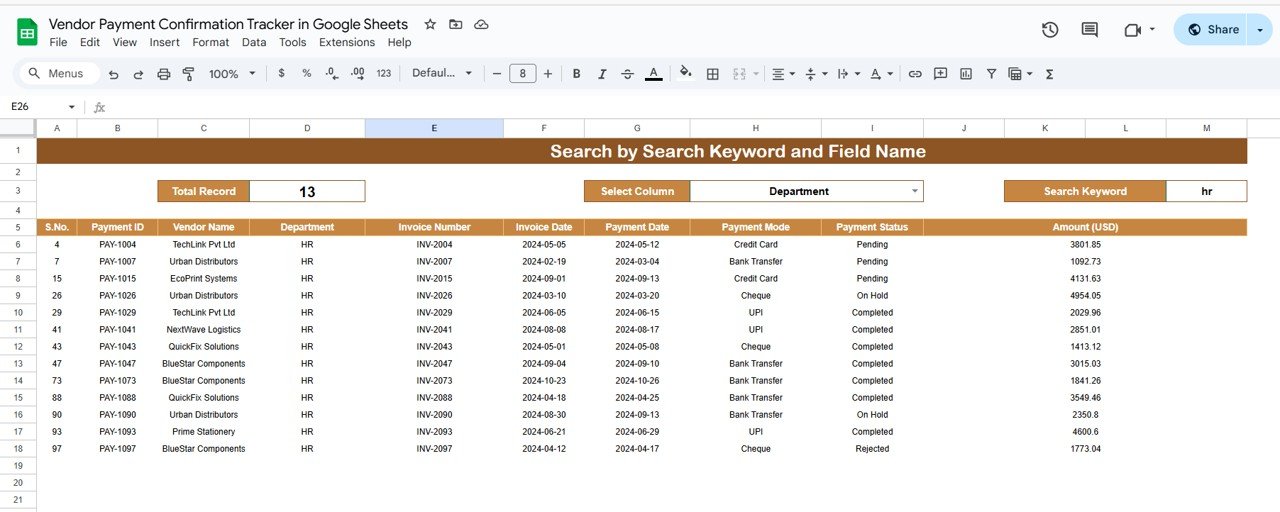This screenshot has width=1280, height=512.
Task: Click the Search Keyword cell containing hr
Action: coord(1206,191)
